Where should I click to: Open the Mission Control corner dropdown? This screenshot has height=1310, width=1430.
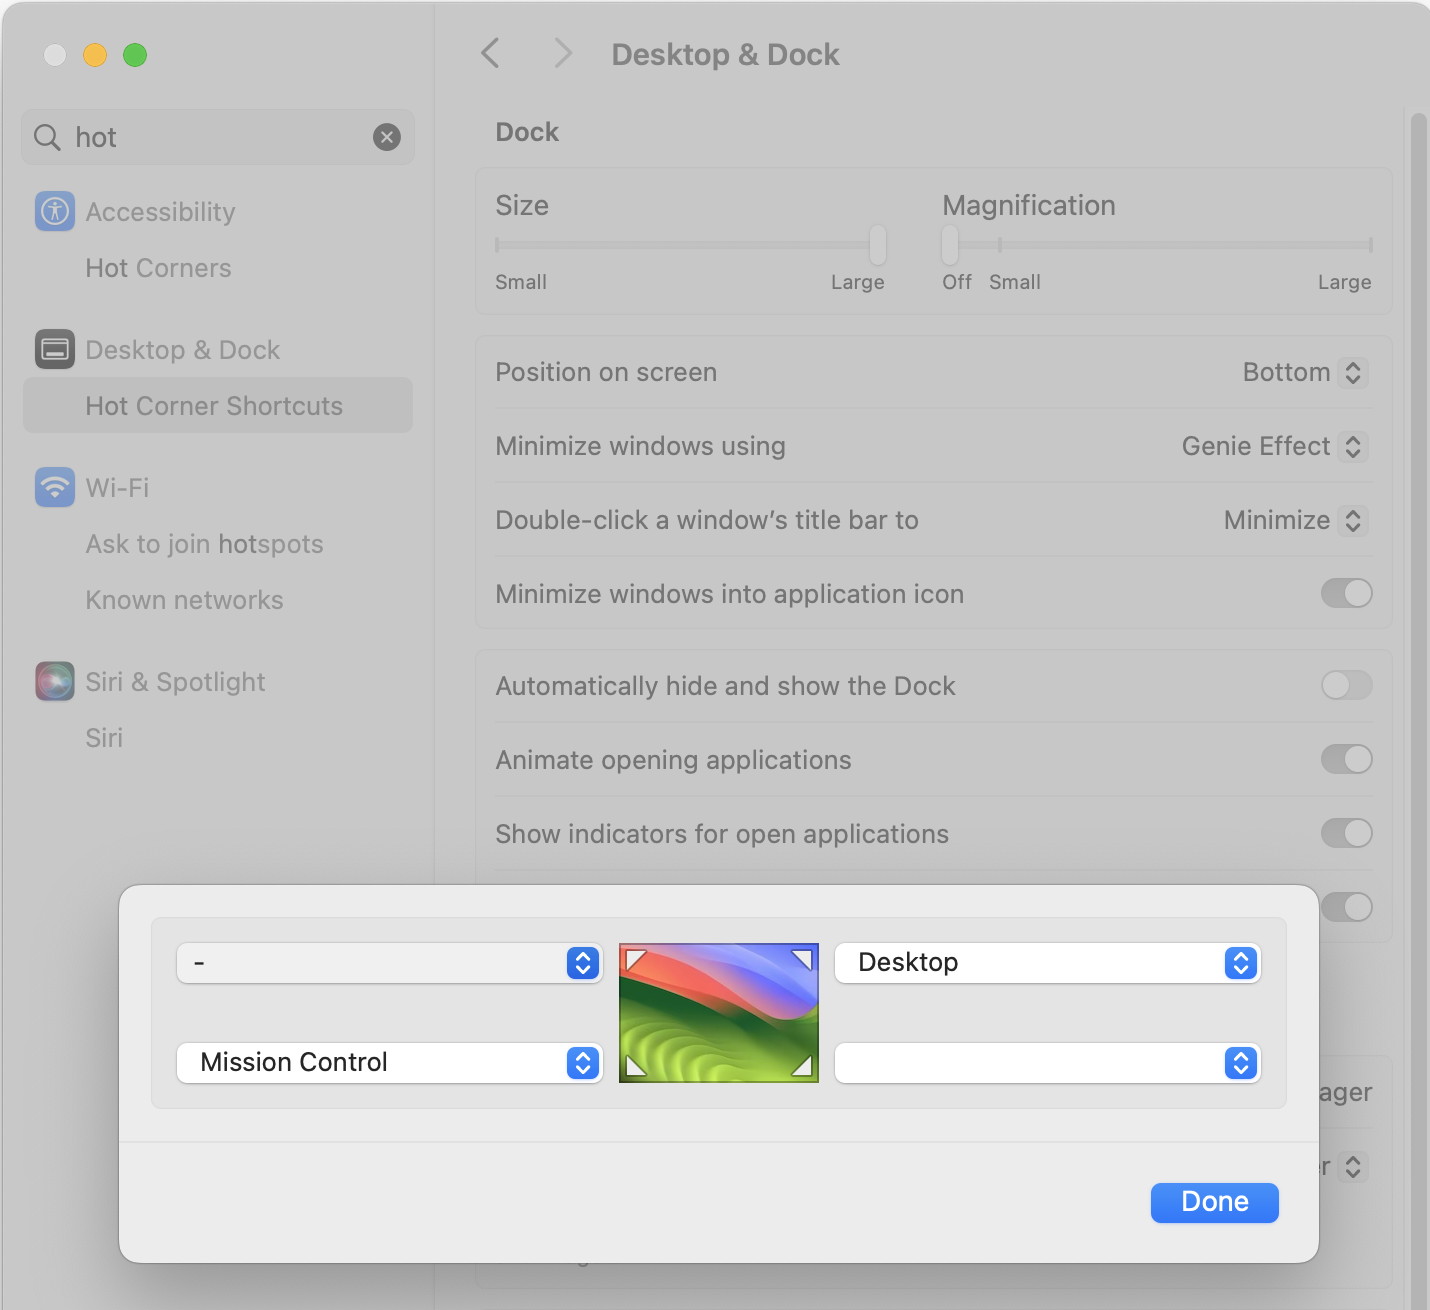click(x=390, y=1063)
